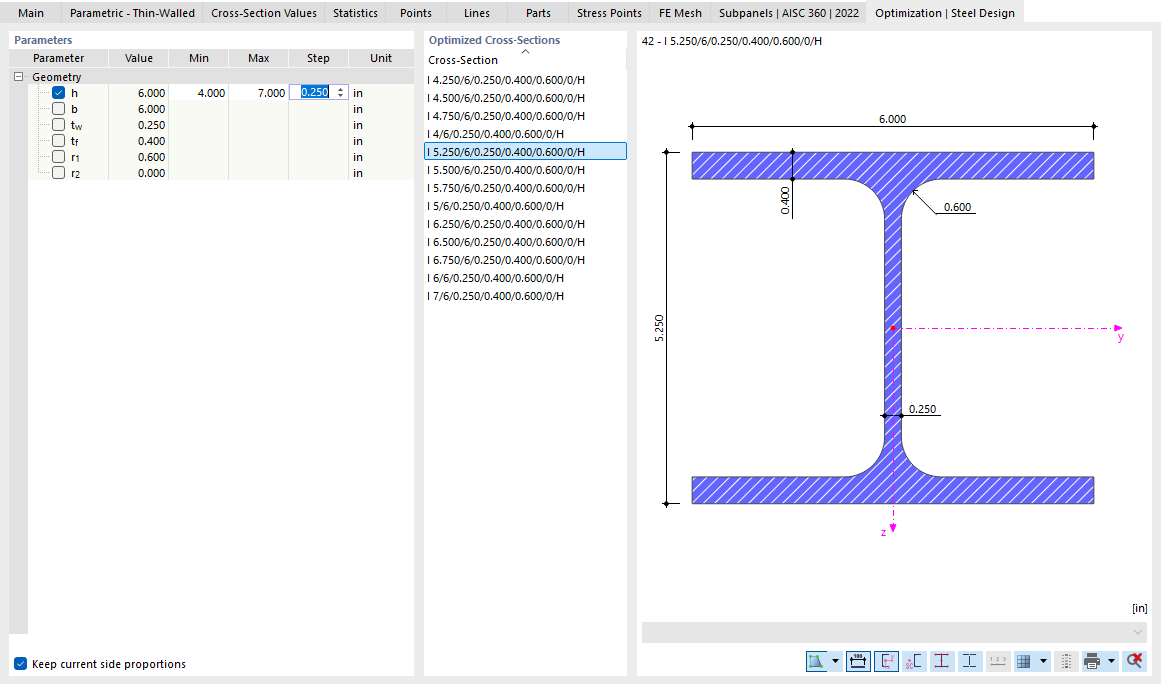Uncheck the h parameter checkbox
The height and width of the screenshot is (684, 1161).
(57, 92)
